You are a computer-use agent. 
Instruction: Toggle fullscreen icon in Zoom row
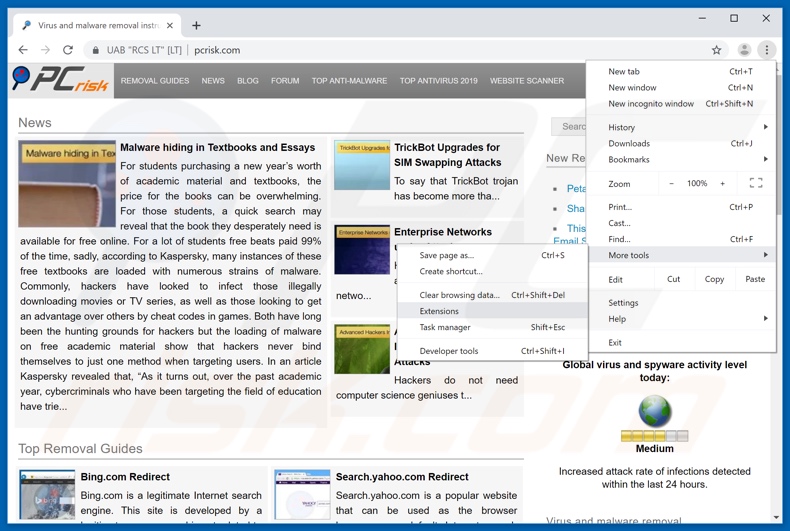coord(756,183)
